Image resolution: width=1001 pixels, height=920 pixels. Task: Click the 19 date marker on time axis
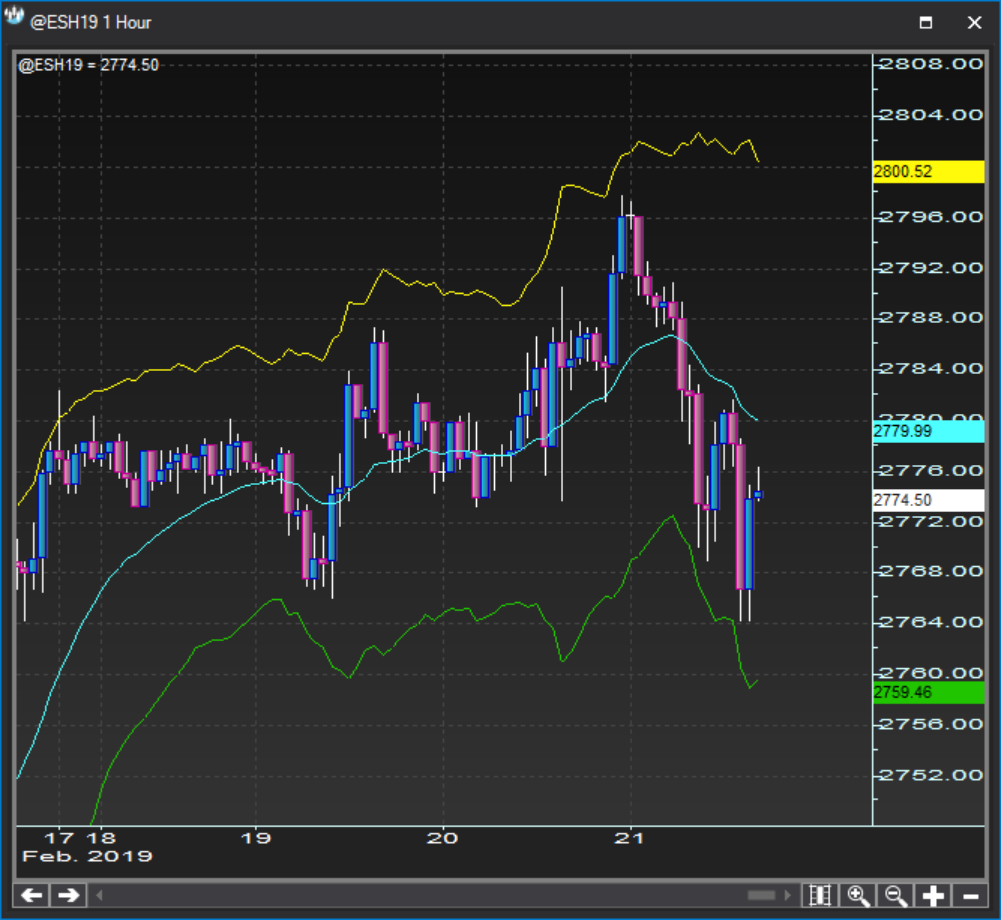[257, 838]
